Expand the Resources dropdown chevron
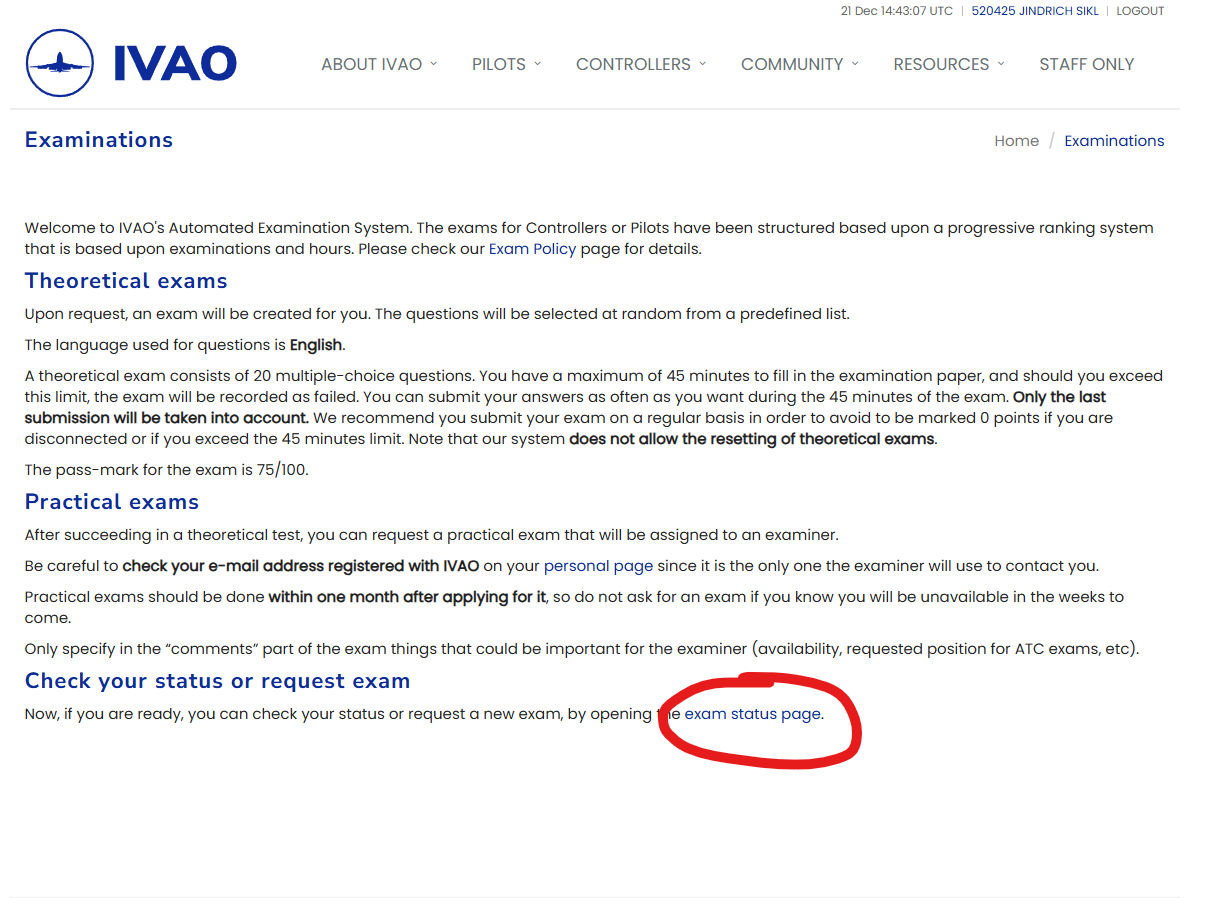 1000,63
